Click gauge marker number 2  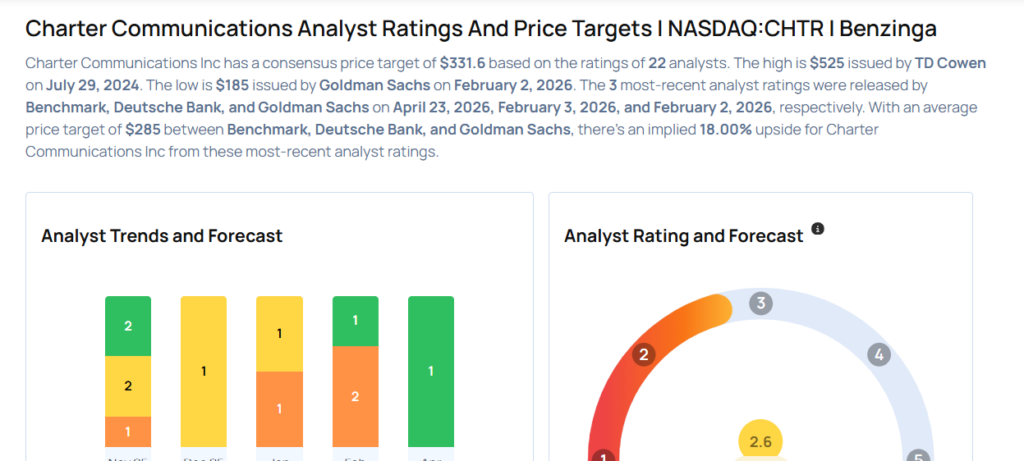pyautogui.click(x=645, y=355)
